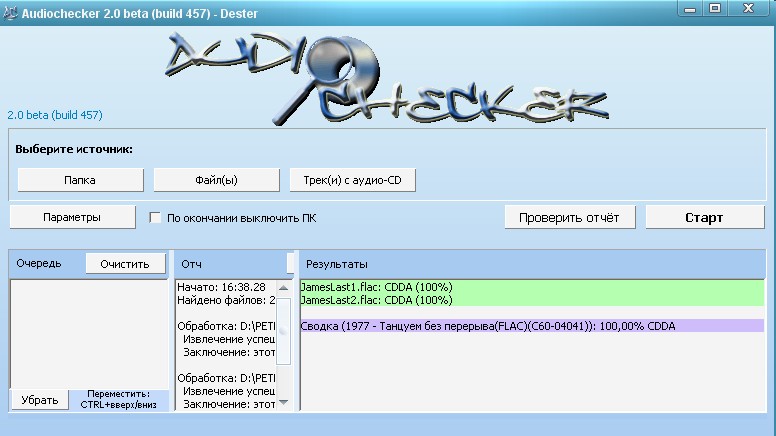This screenshot has height=436, width=776.
Task: Click the log panel scrollbar thumb
Action: point(284,330)
